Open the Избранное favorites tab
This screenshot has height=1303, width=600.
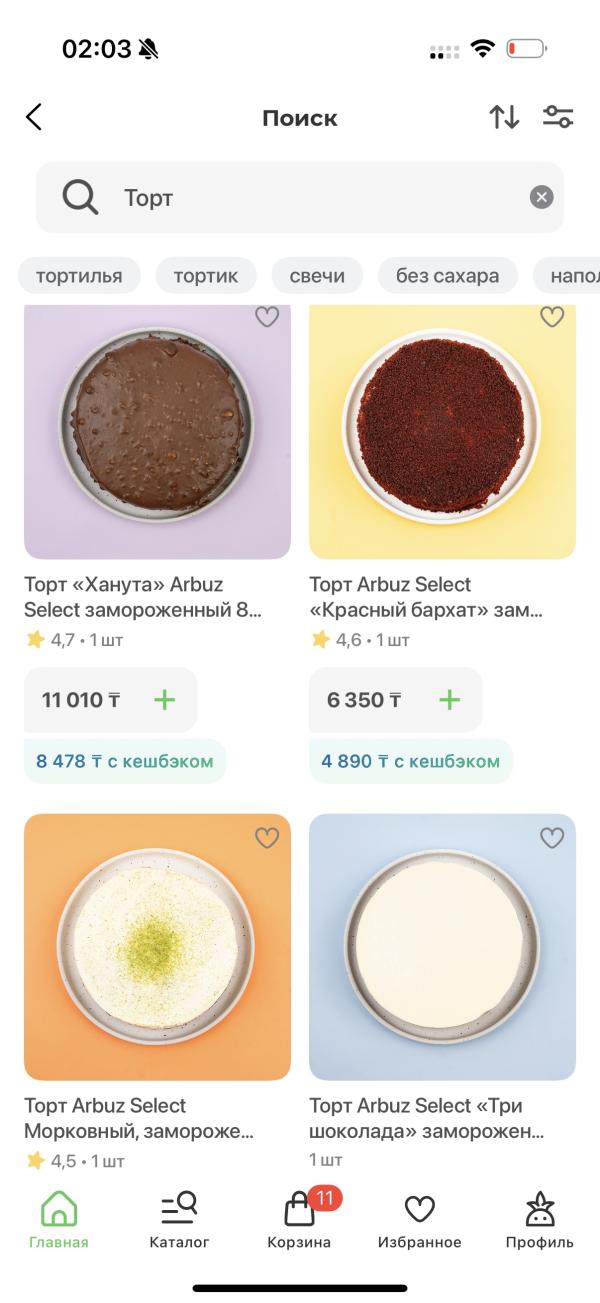[x=419, y=1220]
